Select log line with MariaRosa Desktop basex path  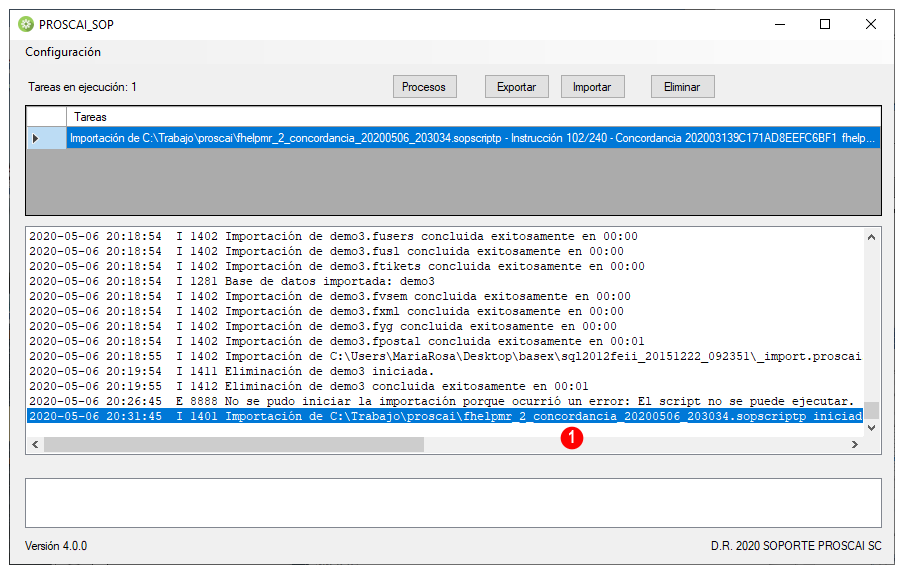445,356
